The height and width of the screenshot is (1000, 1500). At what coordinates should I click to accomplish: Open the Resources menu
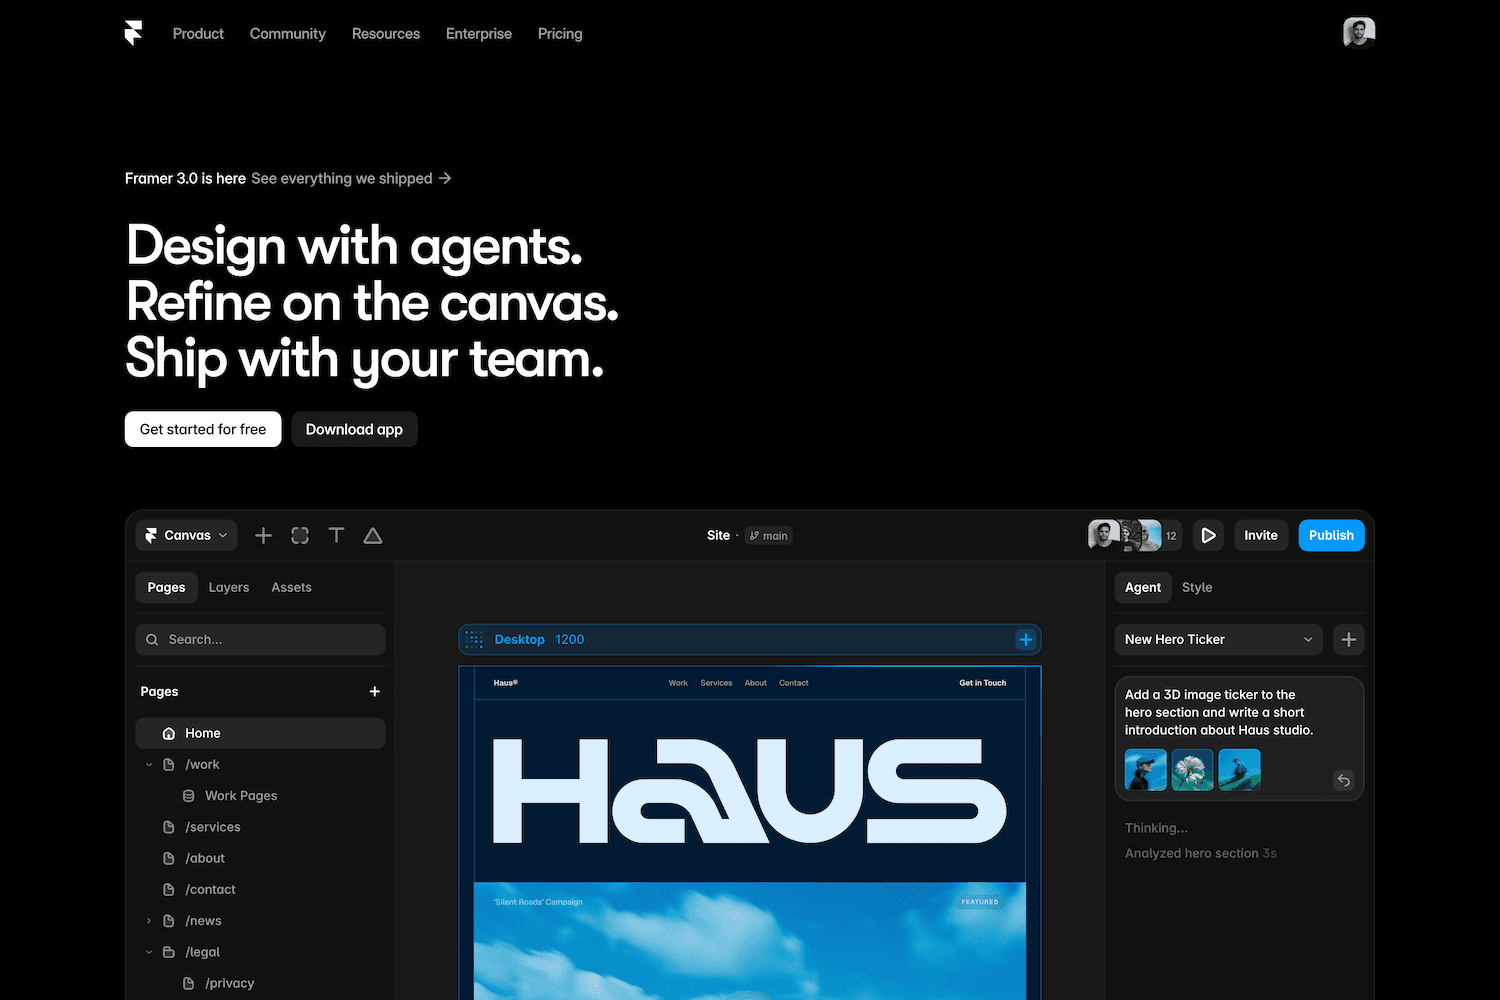click(386, 34)
